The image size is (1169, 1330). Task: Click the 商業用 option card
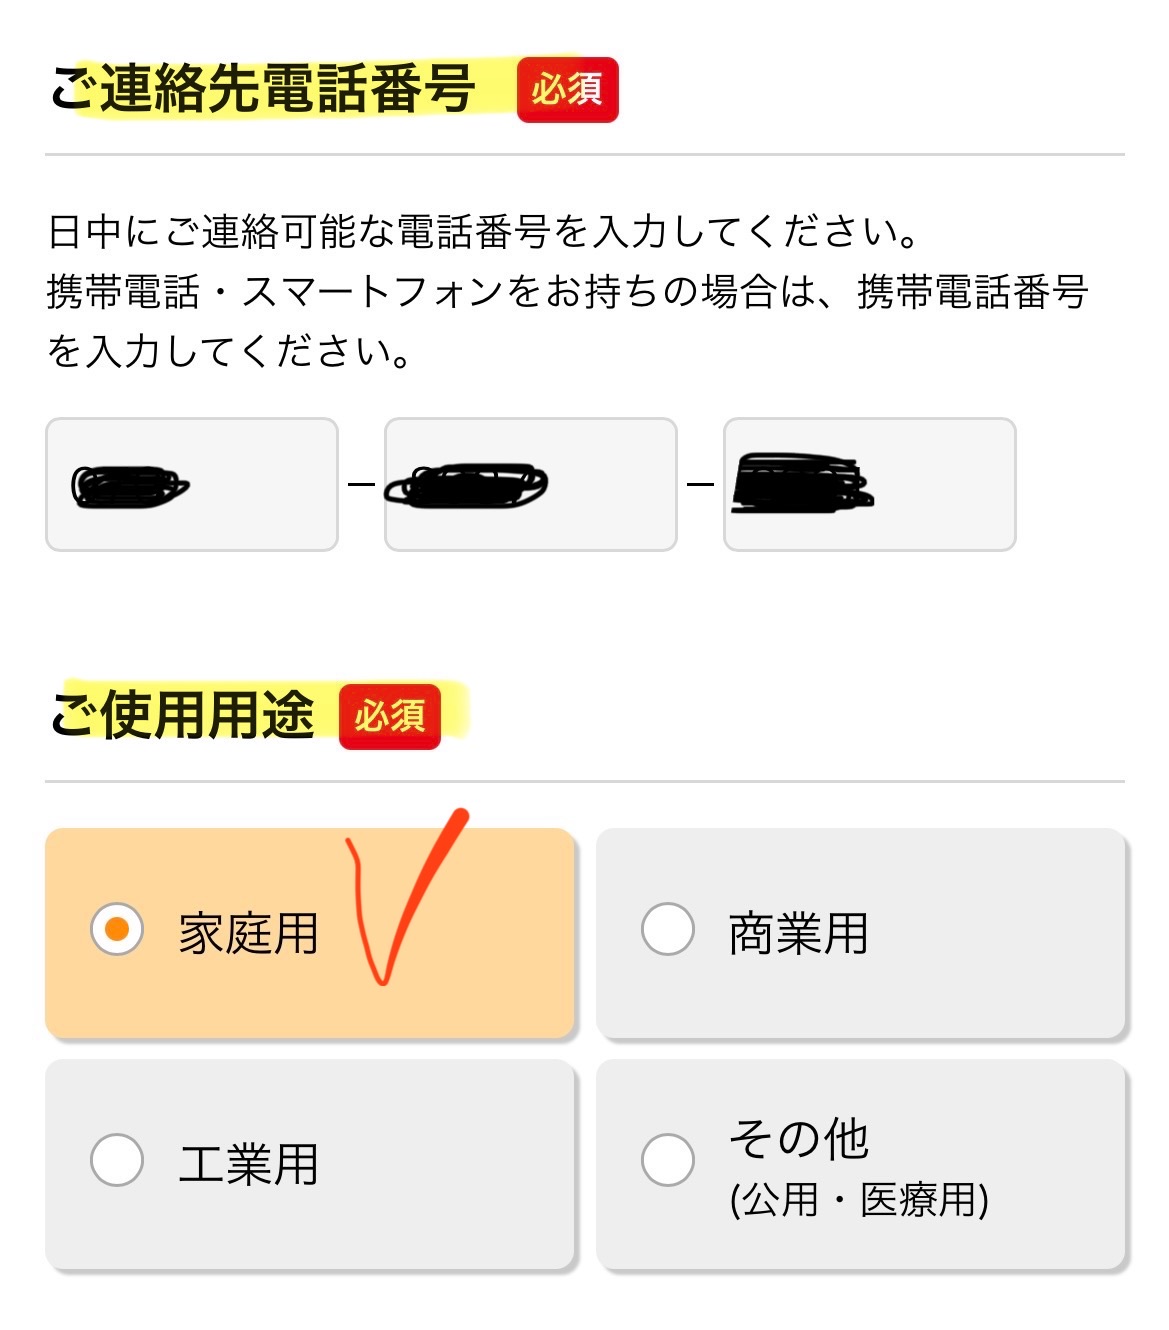pos(861,933)
